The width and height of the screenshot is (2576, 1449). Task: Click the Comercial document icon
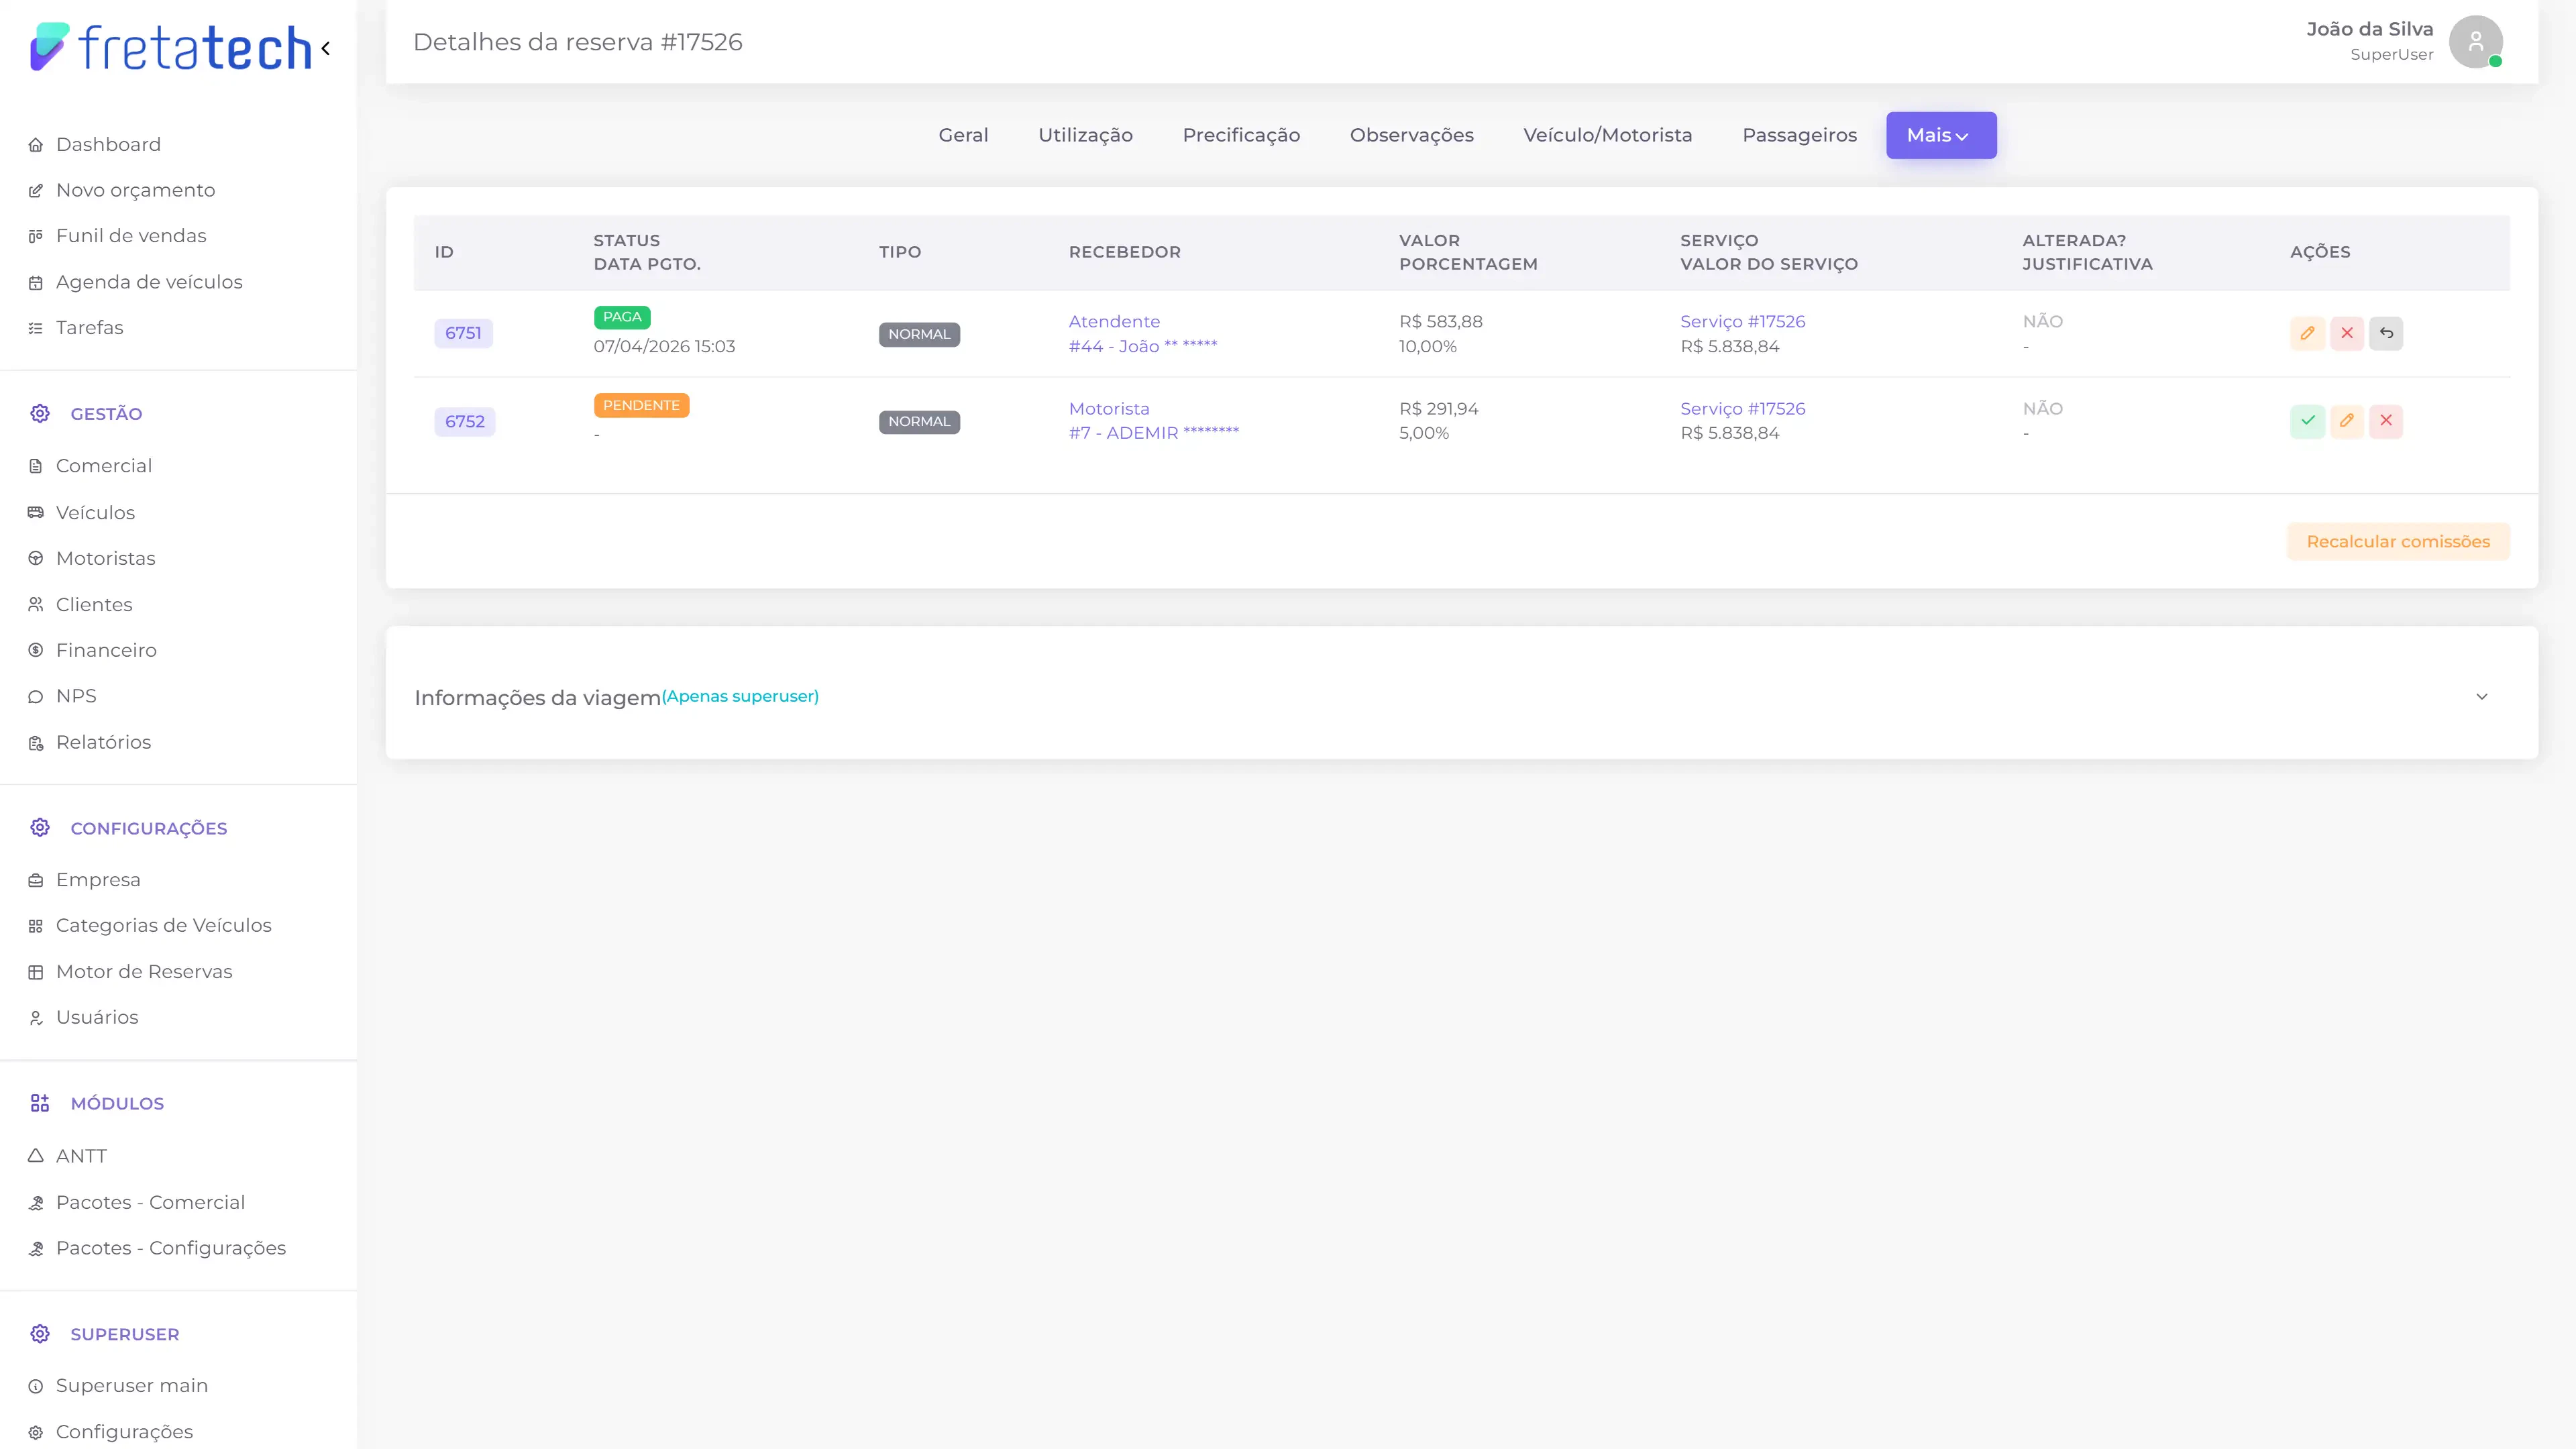pos(36,466)
